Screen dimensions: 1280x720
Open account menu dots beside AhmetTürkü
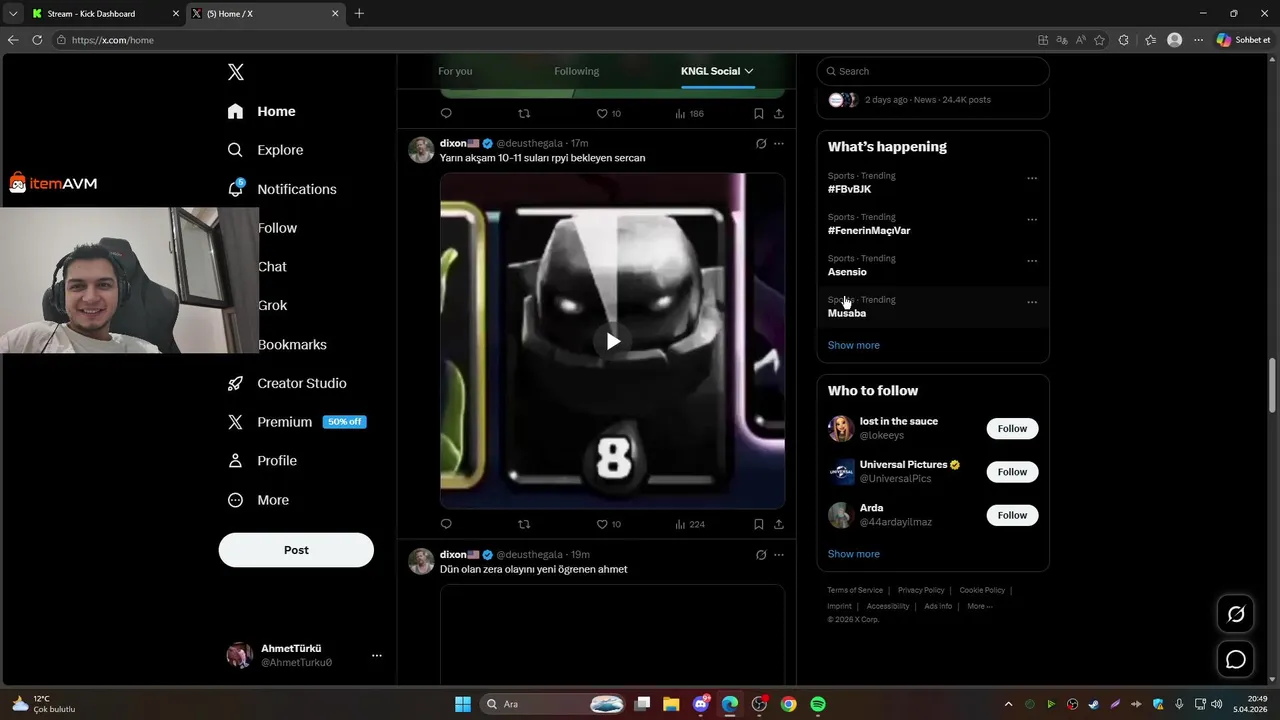coord(377,655)
